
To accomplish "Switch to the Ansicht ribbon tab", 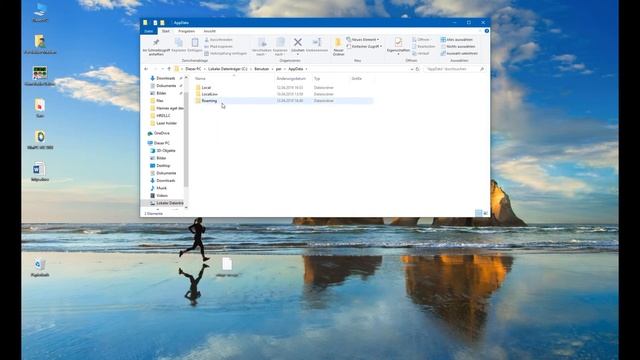I will pyautogui.click(x=209, y=31).
